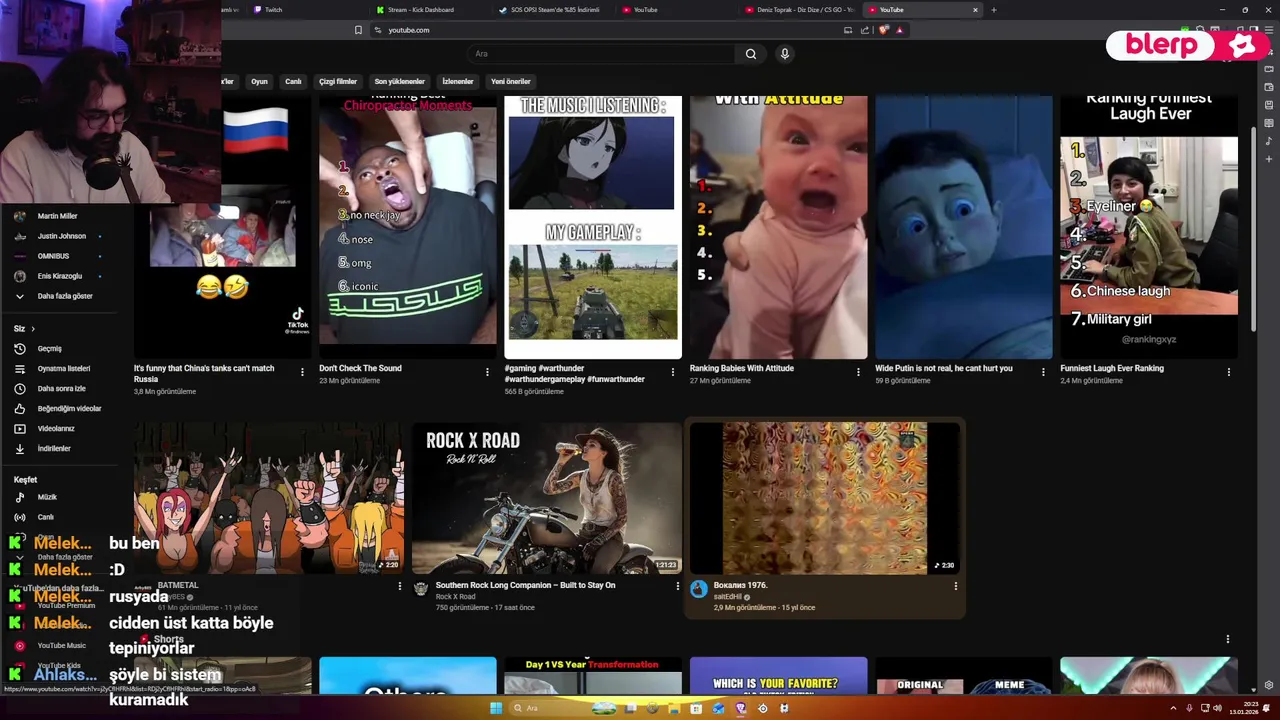1280x720 pixels.
Task: Open the Windows Start menu
Action: [495, 708]
